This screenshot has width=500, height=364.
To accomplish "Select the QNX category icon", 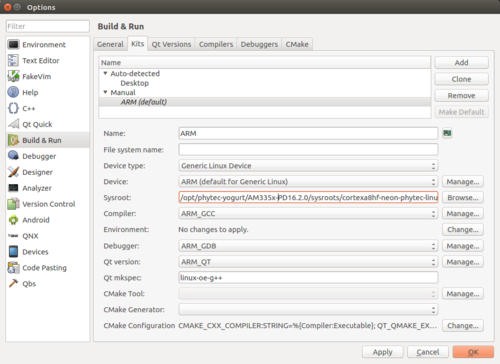I will tap(13, 236).
